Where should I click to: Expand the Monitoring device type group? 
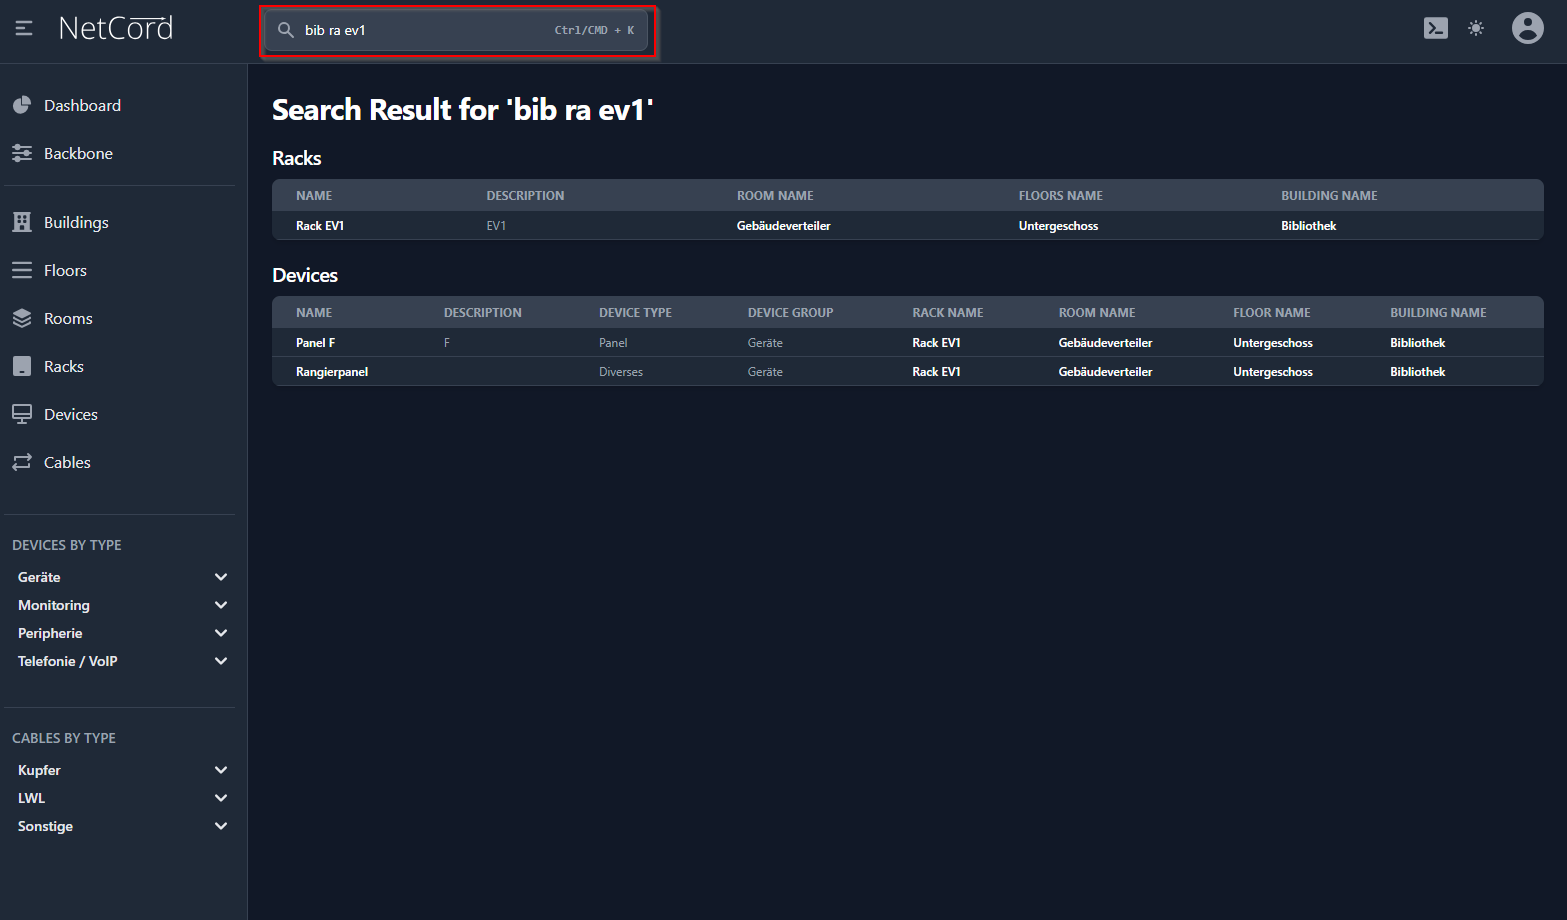click(x=221, y=606)
